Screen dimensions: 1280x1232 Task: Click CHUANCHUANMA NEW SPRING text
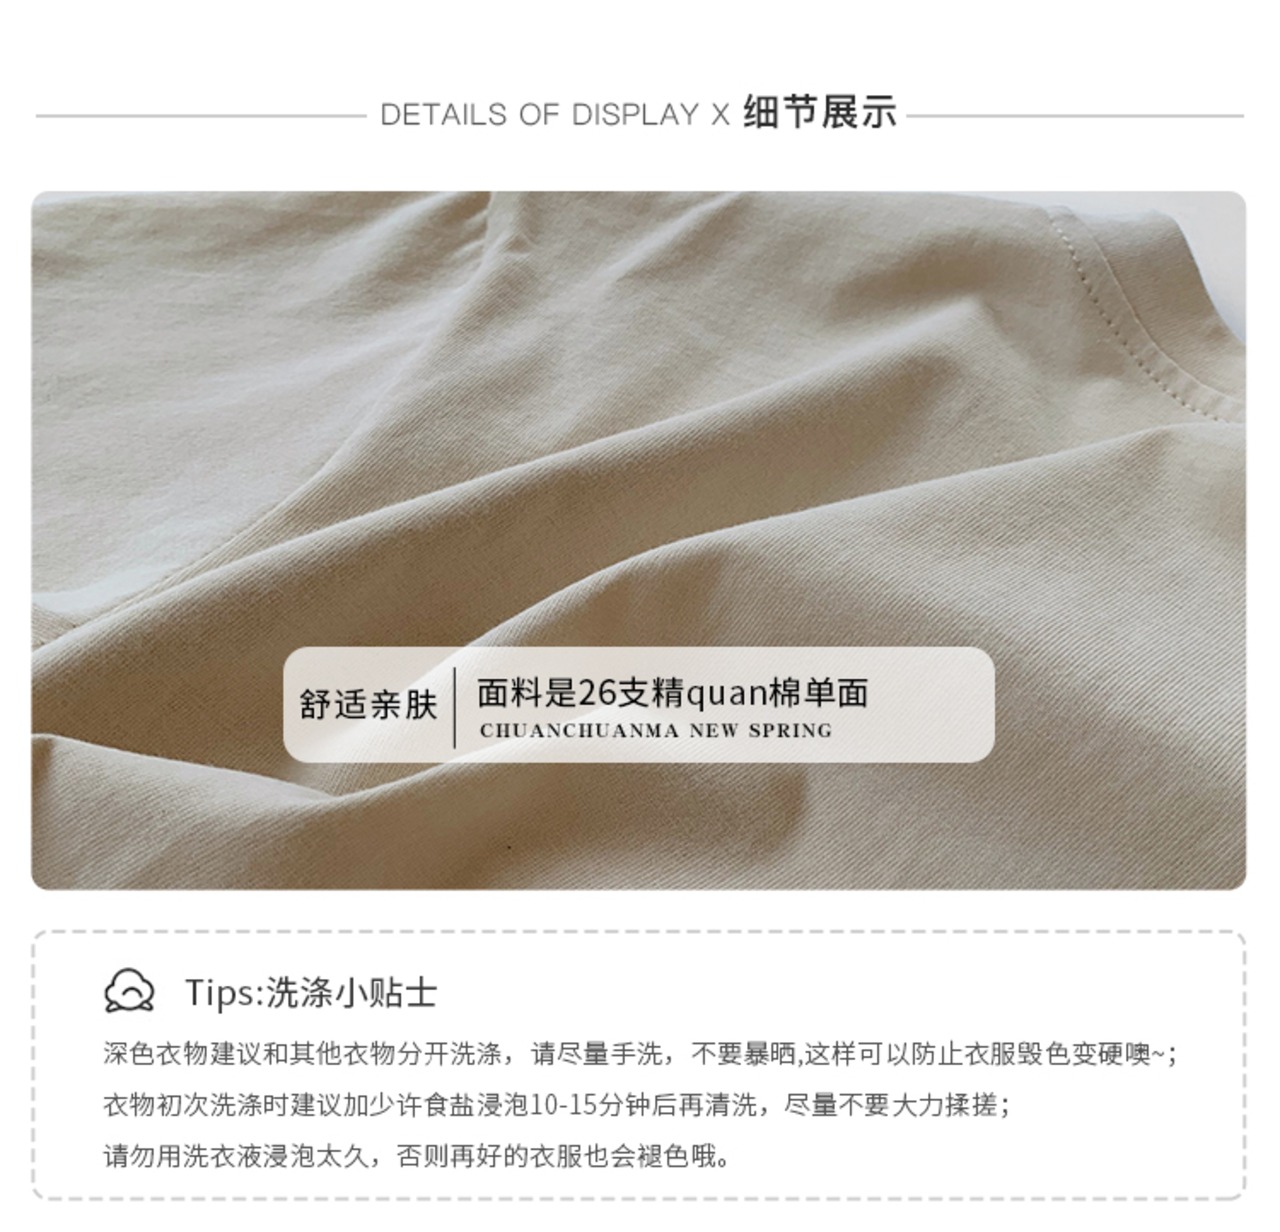click(656, 731)
